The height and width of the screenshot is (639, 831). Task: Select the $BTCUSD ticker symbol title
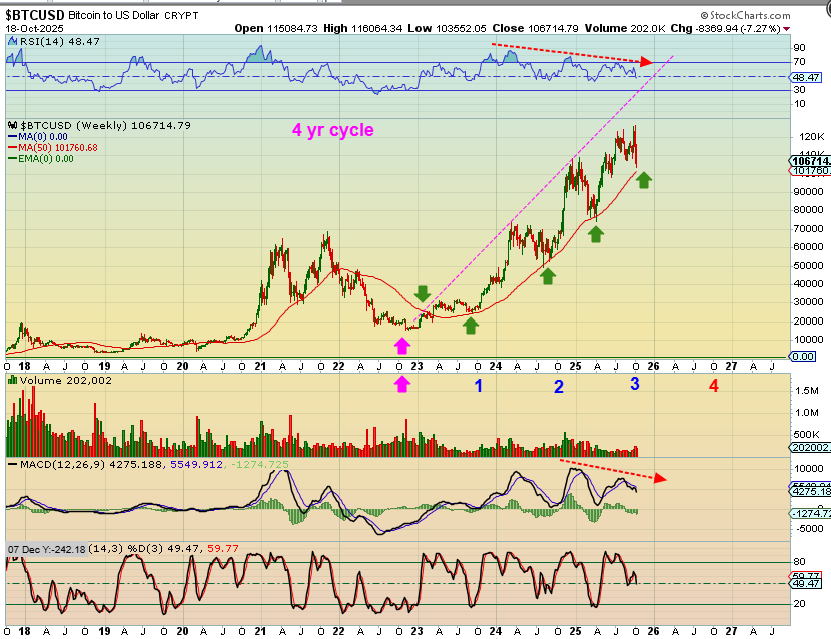pos(35,15)
